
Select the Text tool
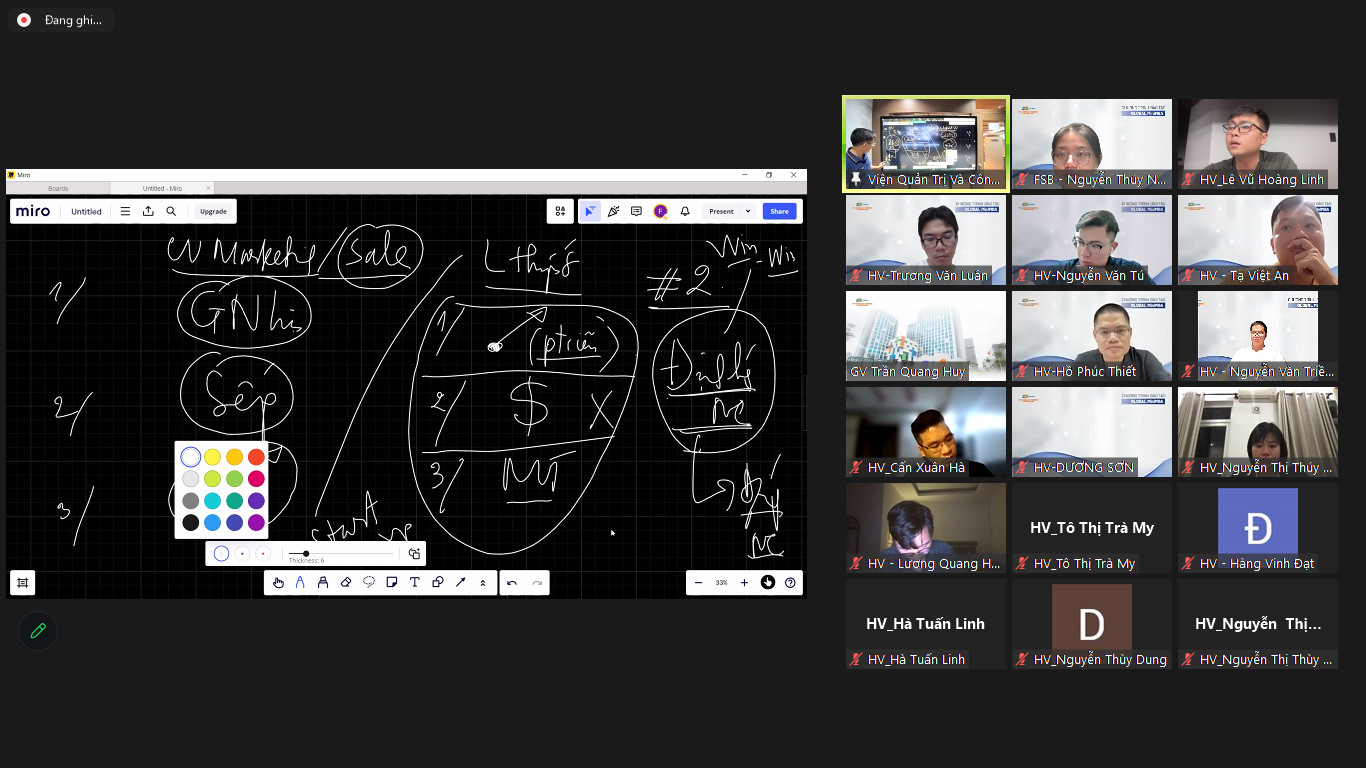[414, 582]
